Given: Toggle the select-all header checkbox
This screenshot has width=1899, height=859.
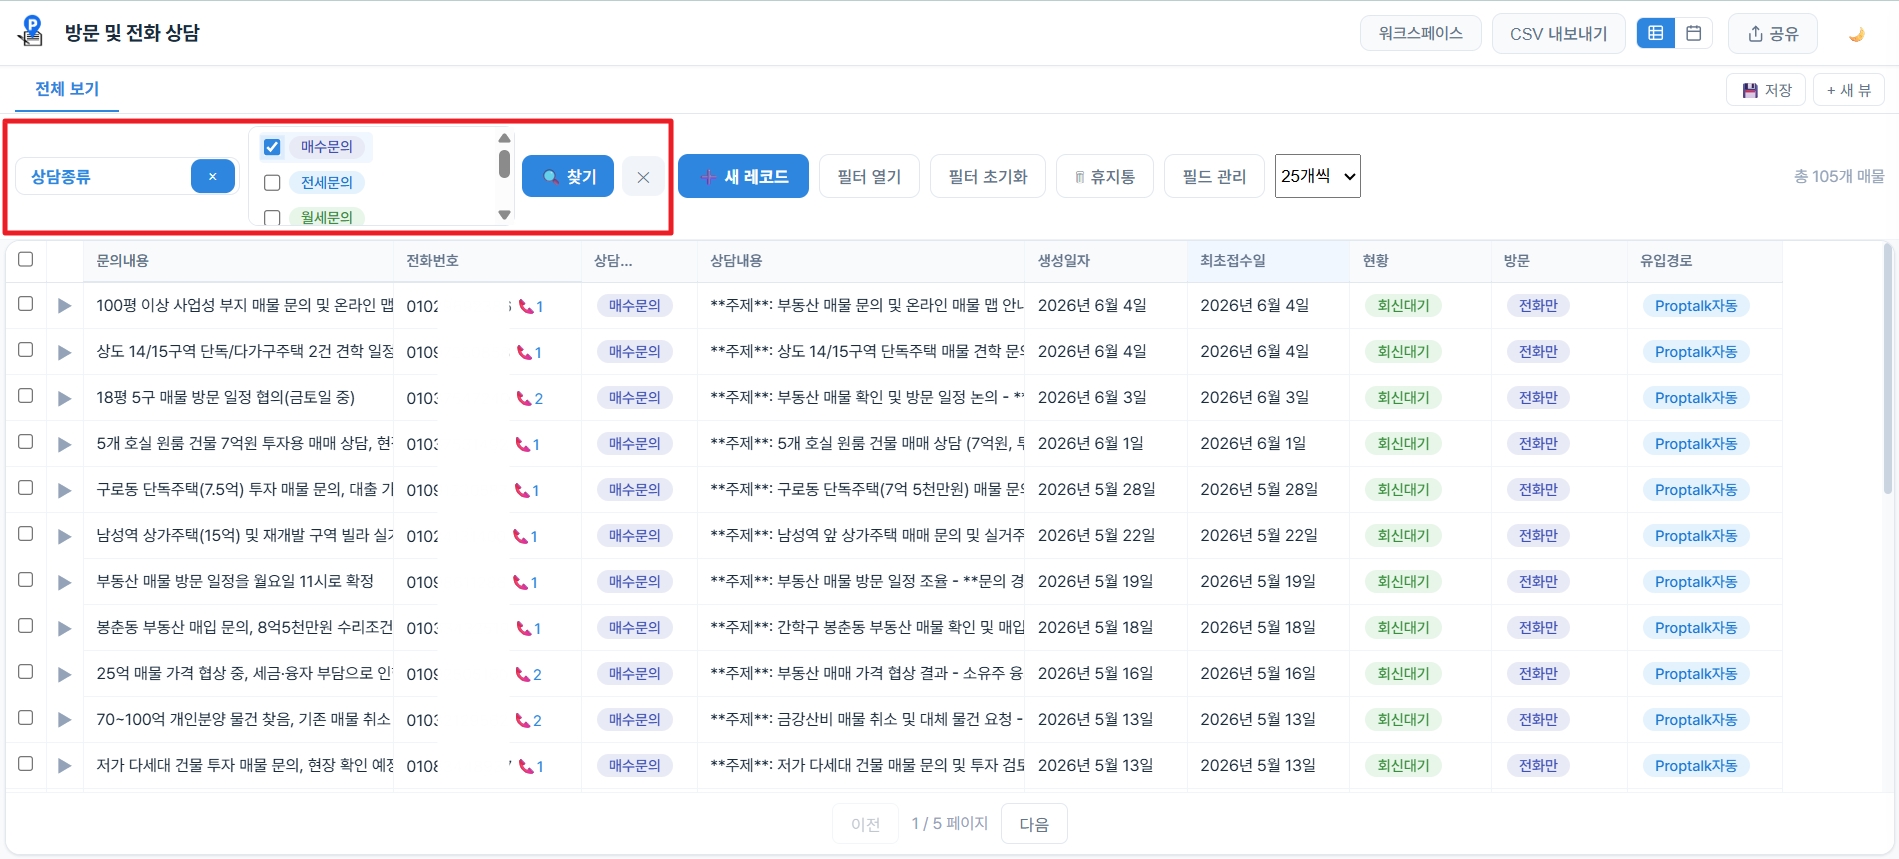Looking at the screenshot, I should pyautogui.click(x=26, y=259).
